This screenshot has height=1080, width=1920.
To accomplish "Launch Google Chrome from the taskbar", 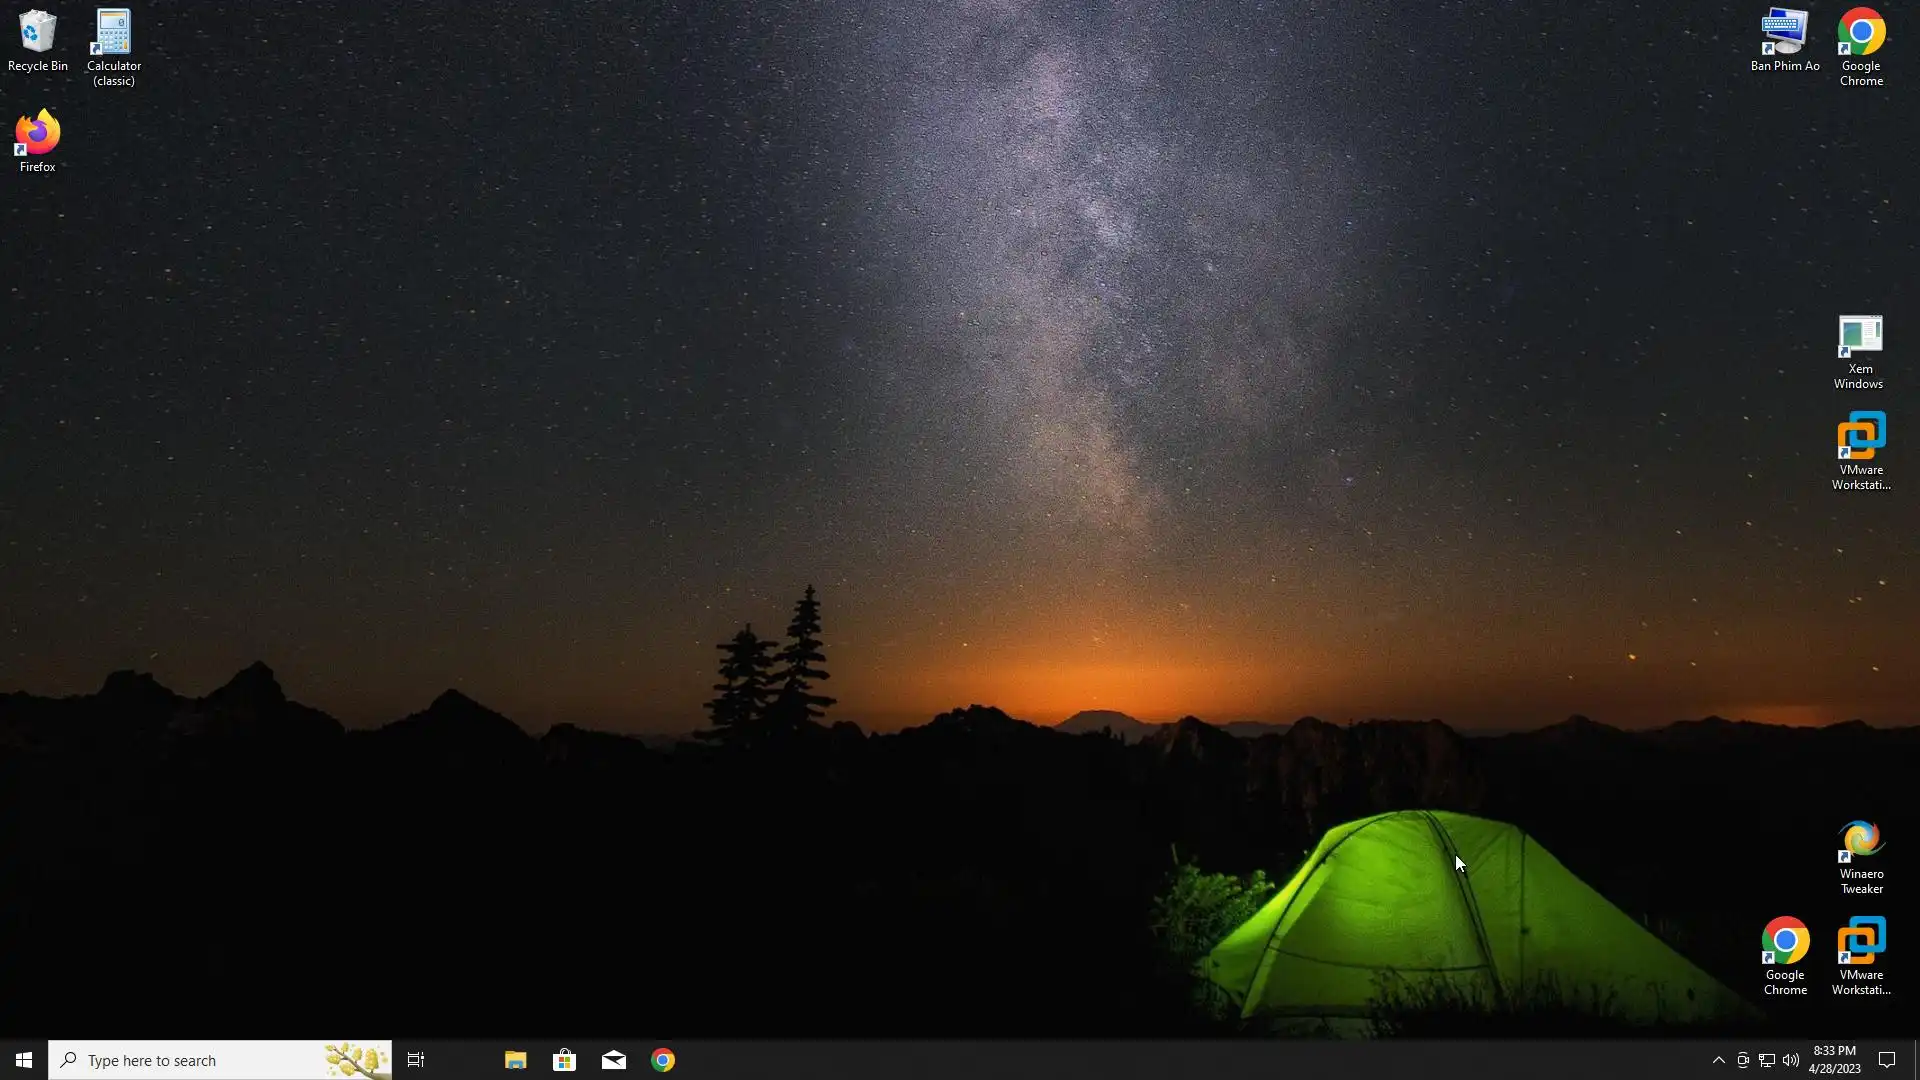I will [x=663, y=1060].
